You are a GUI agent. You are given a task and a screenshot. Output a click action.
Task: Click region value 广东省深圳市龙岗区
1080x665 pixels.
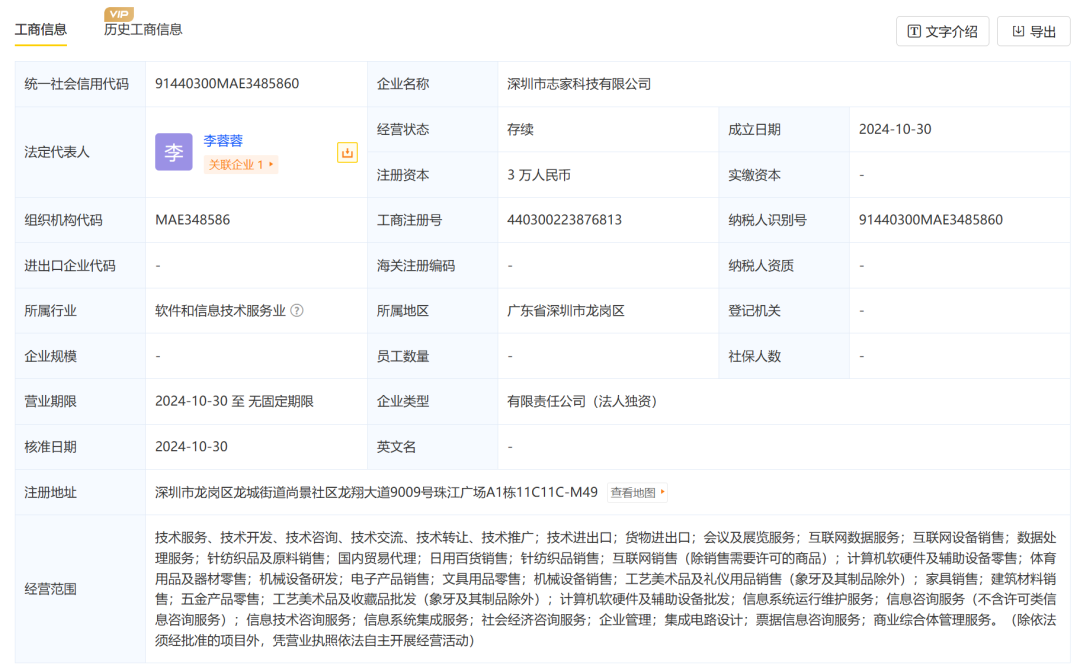click(x=566, y=311)
